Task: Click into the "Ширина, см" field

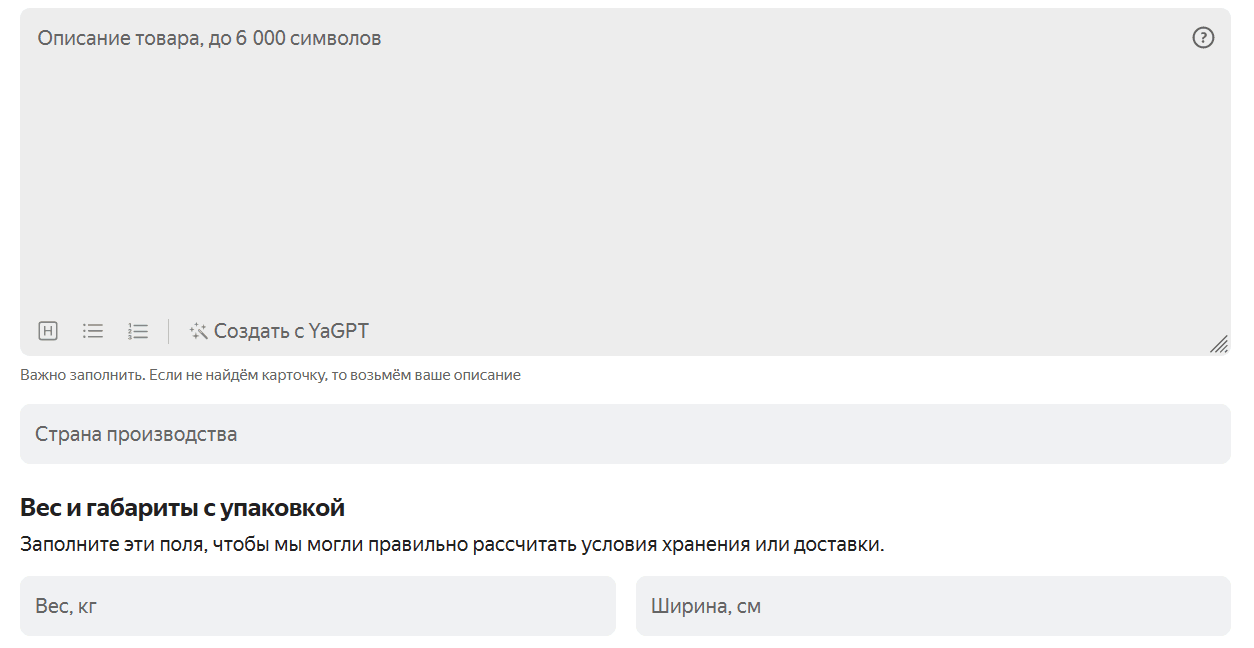Action: (933, 606)
